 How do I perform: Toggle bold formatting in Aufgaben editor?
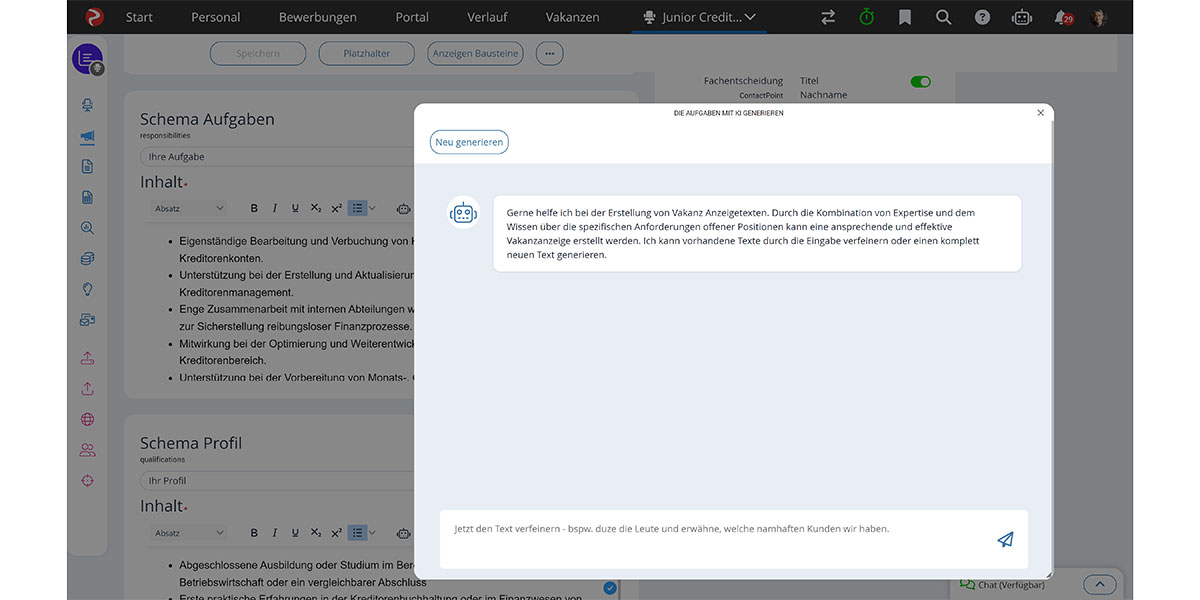pyautogui.click(x=254, y=208)
